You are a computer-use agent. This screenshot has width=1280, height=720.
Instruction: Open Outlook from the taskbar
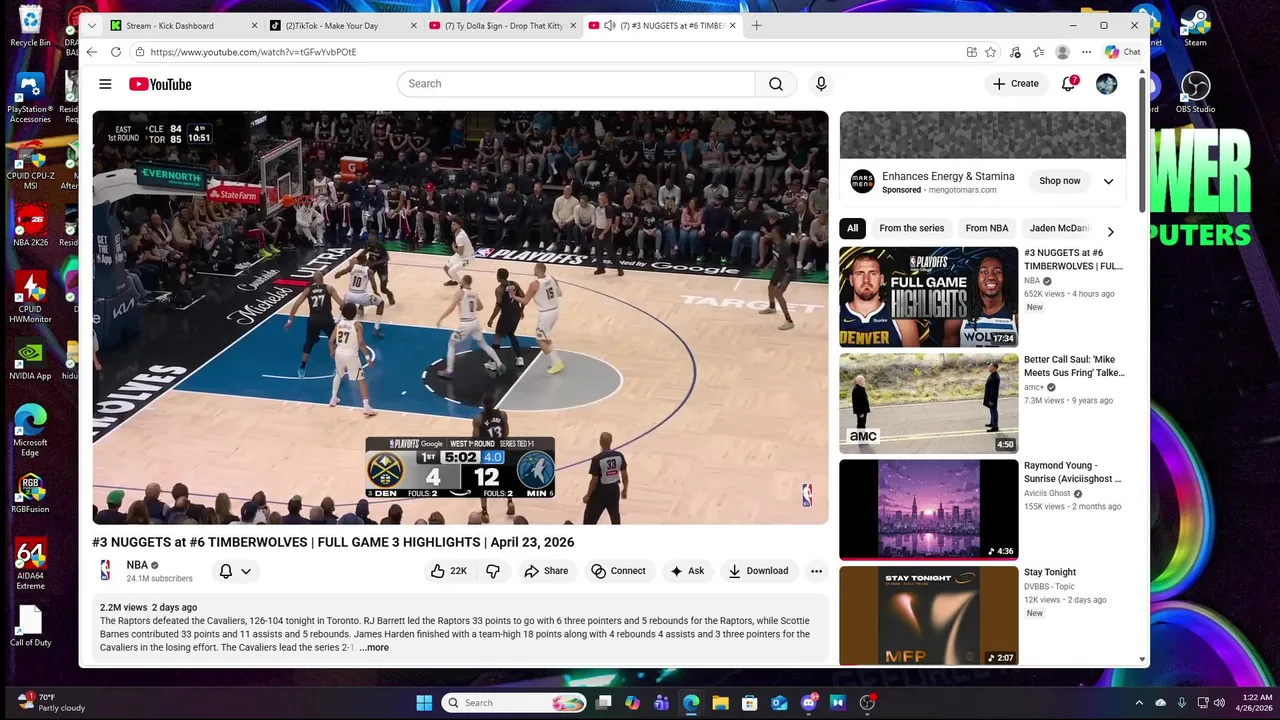coord(779,702)
